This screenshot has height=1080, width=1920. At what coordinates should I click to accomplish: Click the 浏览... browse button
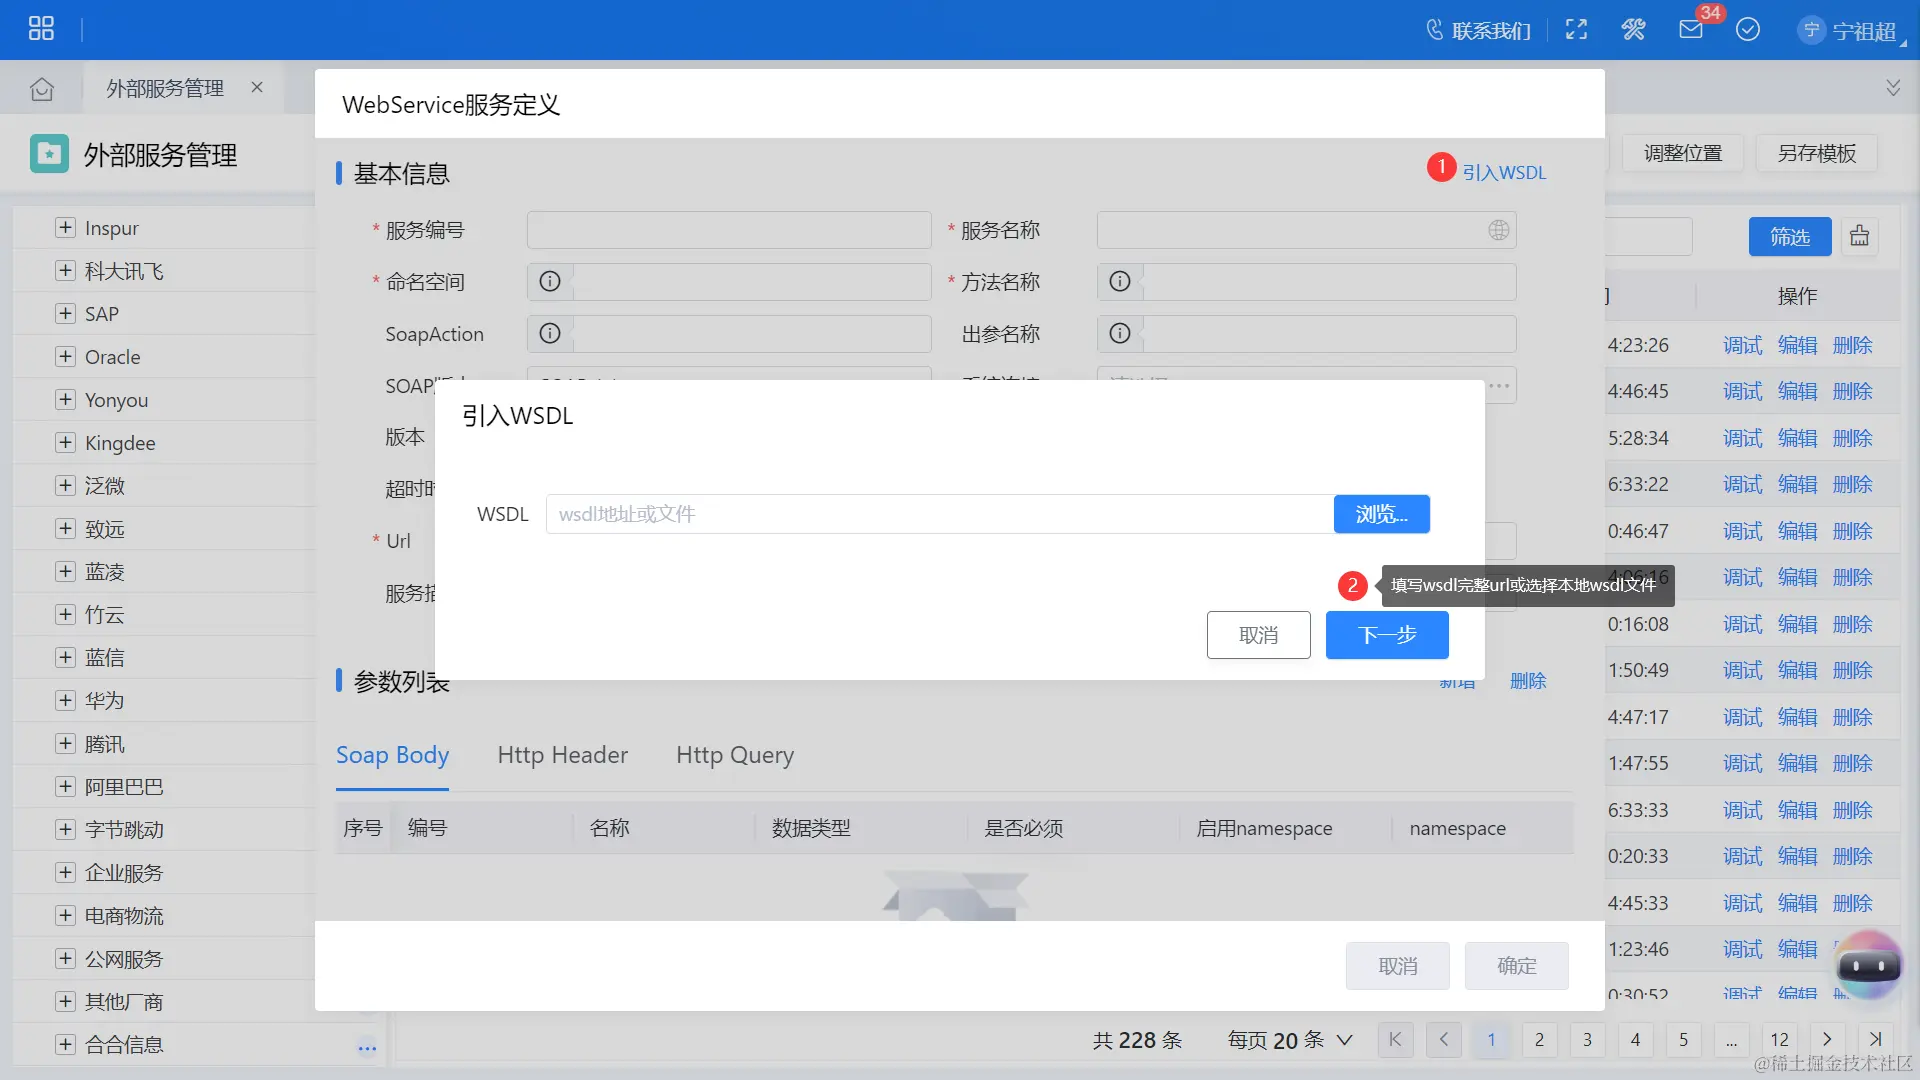click(x=1381, y=514)
